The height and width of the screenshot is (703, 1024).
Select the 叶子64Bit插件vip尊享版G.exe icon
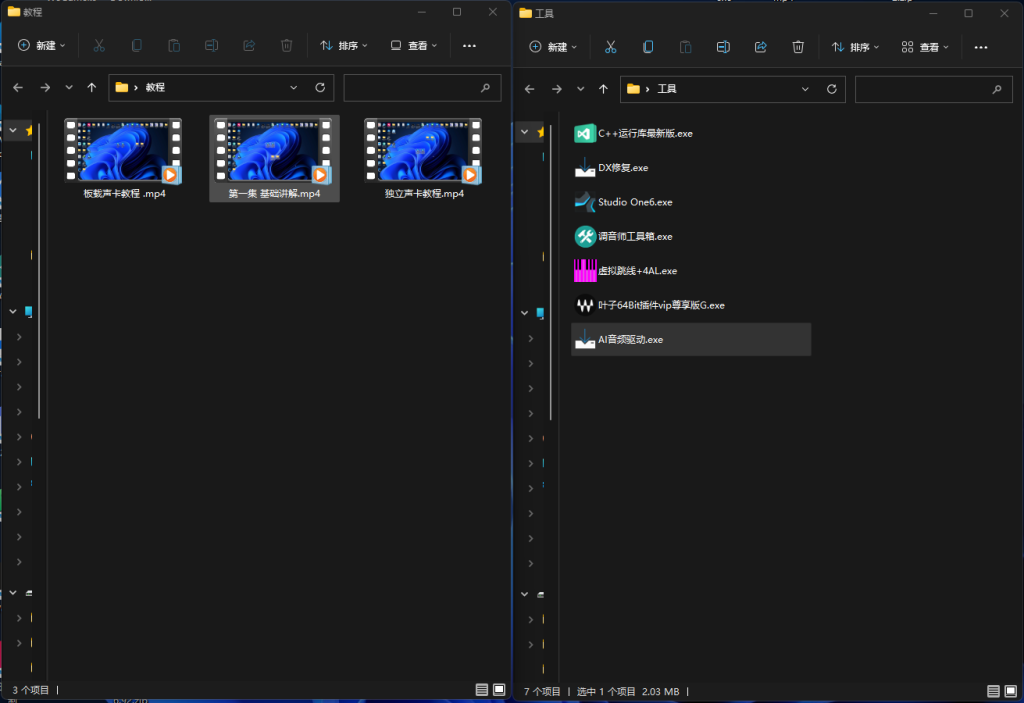pyautogui.click(x=585, y=305)
